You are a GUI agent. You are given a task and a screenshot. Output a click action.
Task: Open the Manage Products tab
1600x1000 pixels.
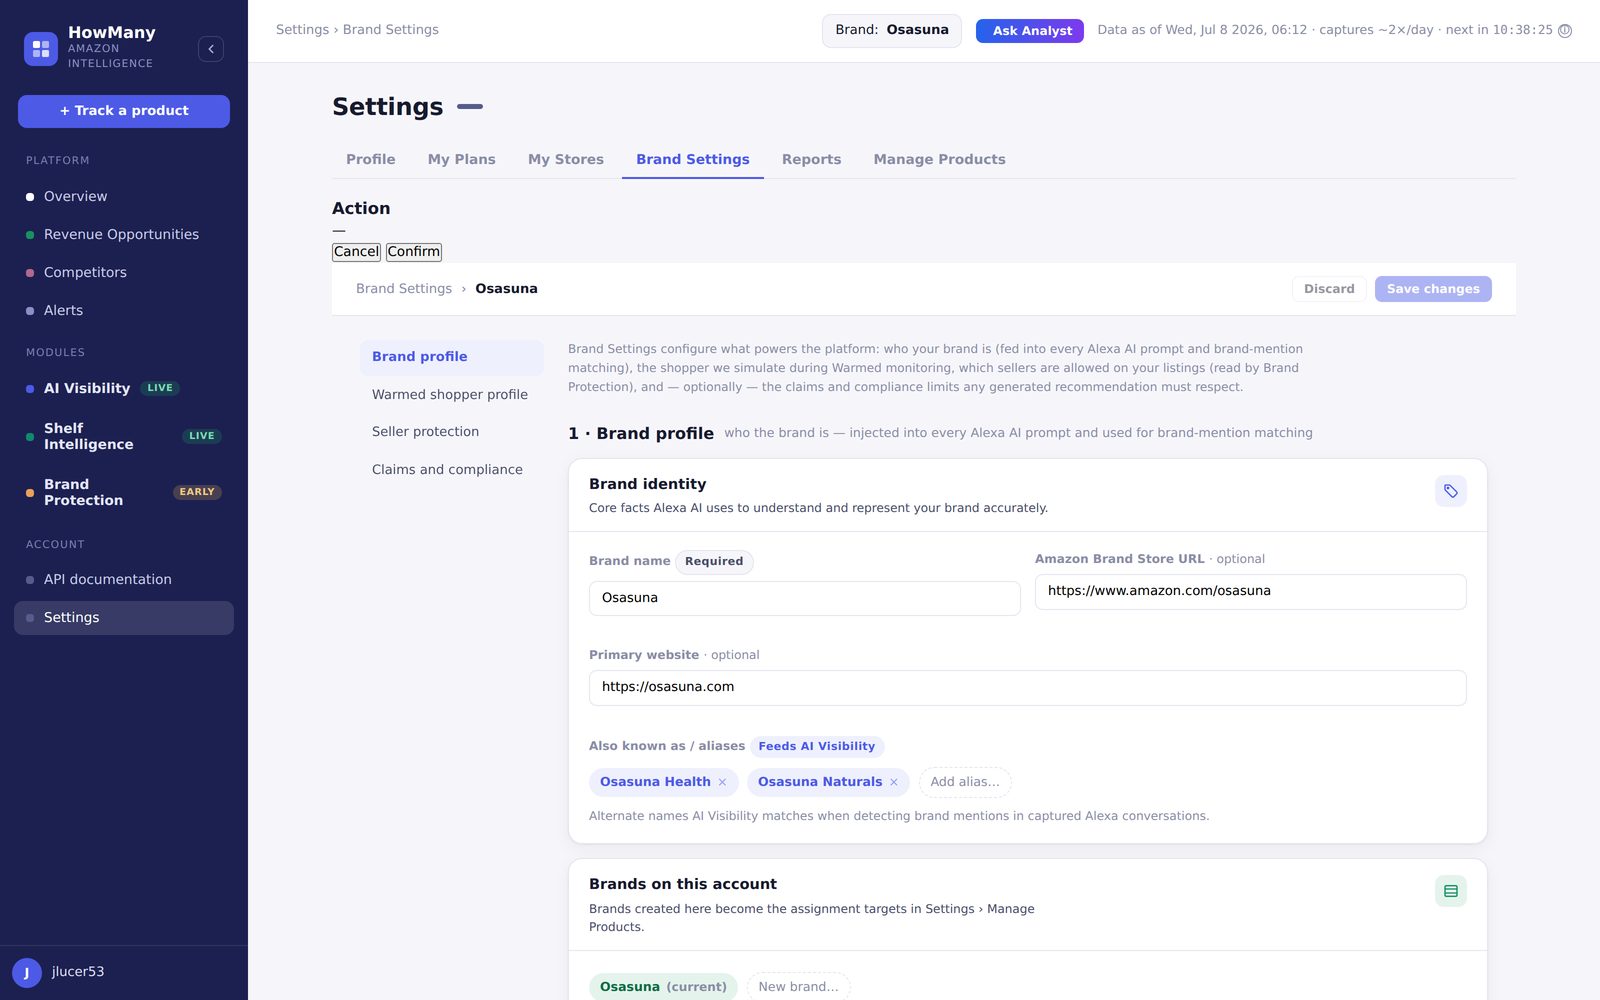point(940,159)
